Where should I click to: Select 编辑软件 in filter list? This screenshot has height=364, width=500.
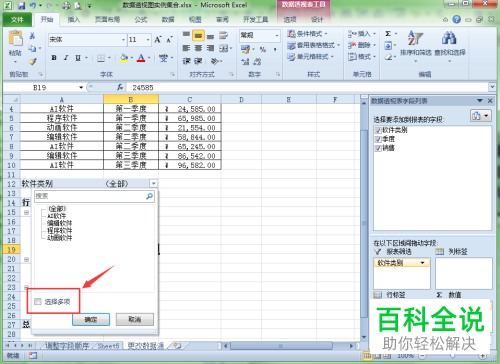click(59, 223)
